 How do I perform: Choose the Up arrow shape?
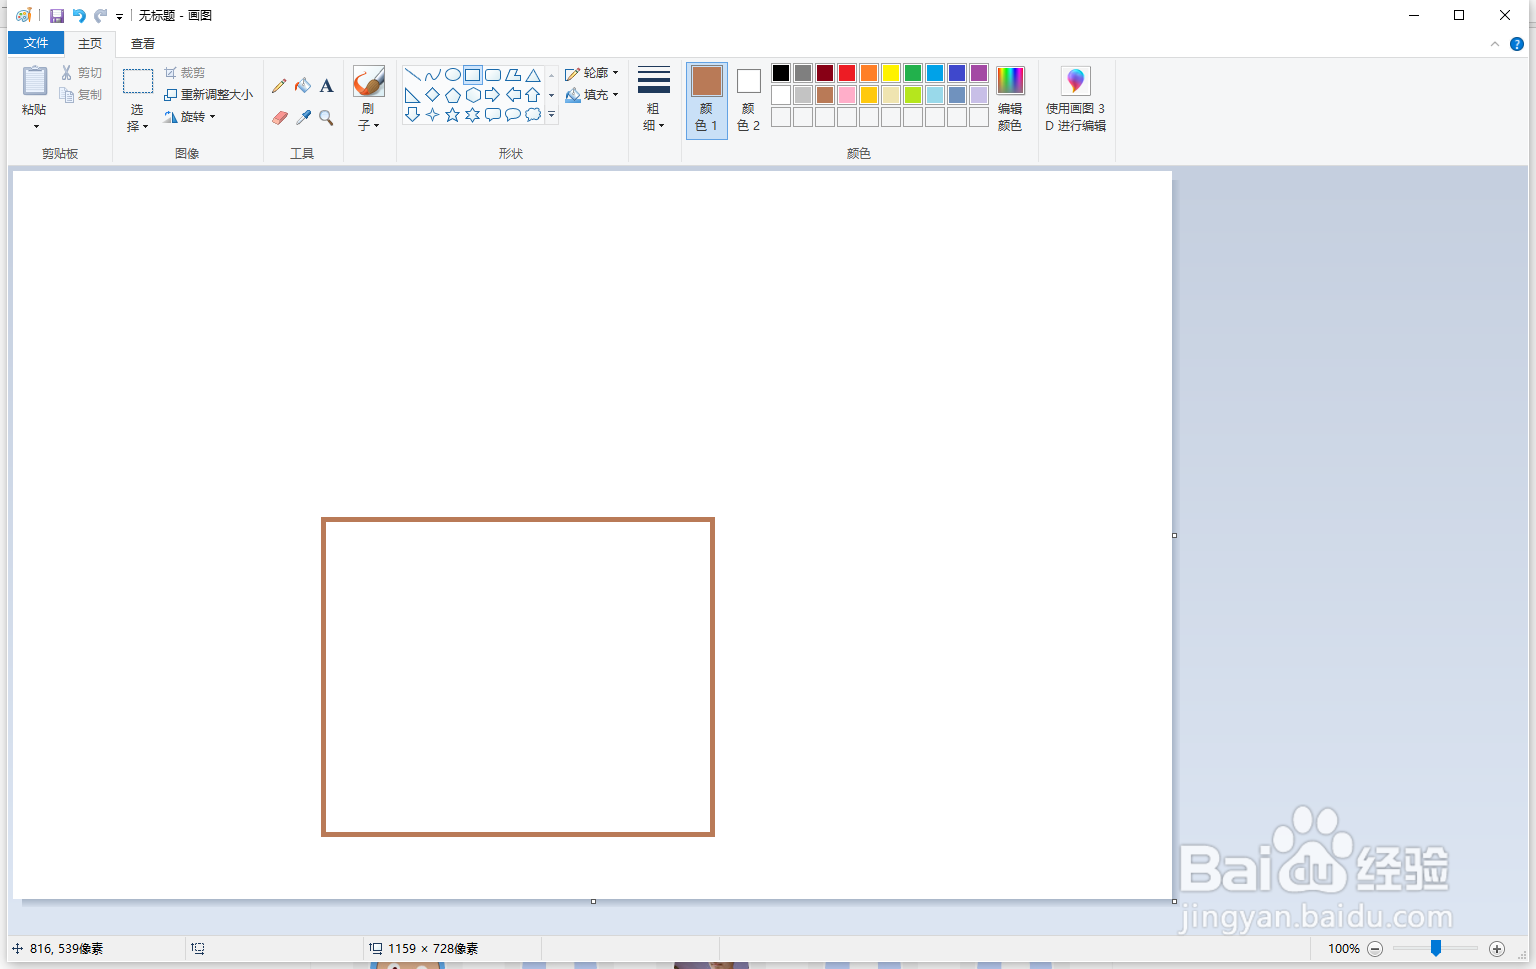coord(533,95)
